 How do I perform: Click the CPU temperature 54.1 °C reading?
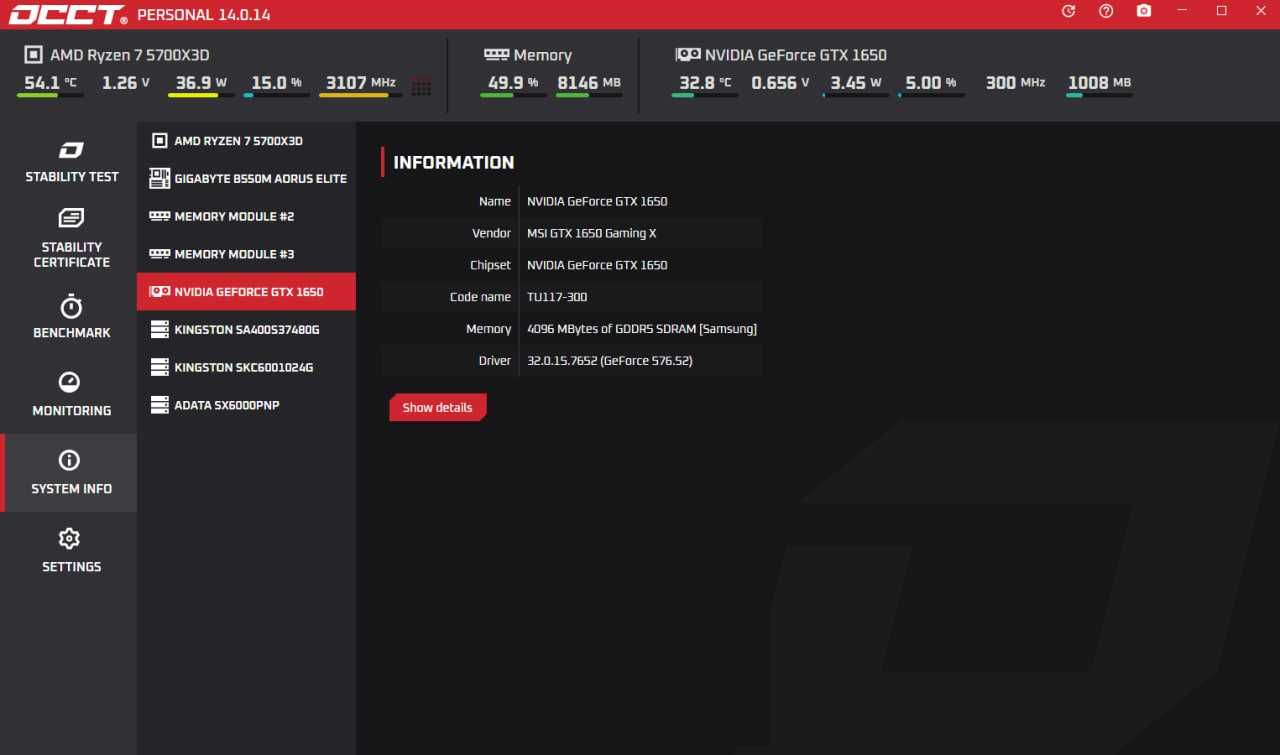pos(50,83)
